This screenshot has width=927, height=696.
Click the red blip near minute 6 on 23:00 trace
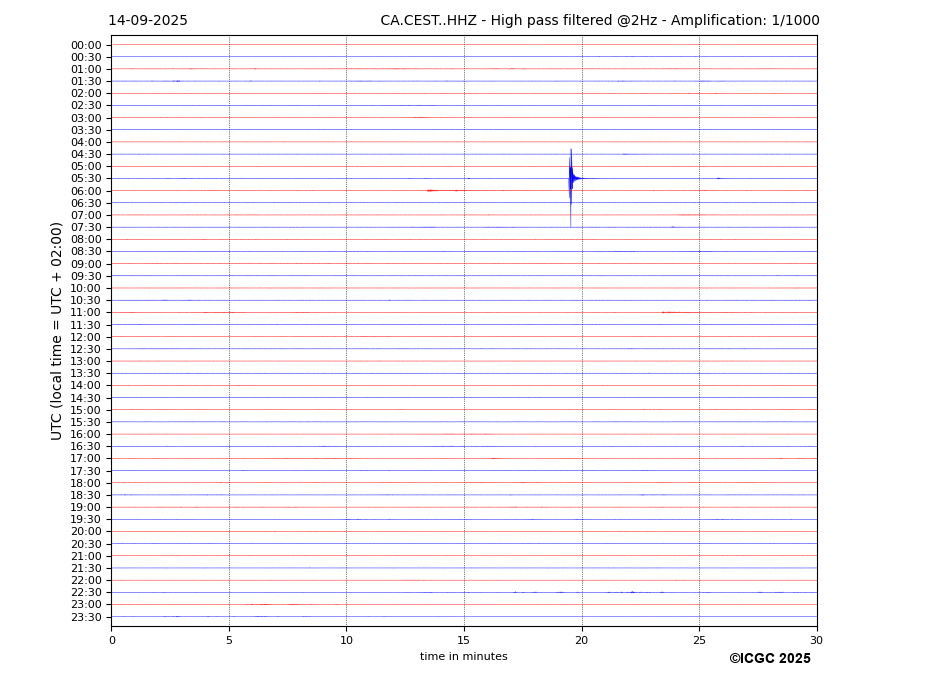260,604
